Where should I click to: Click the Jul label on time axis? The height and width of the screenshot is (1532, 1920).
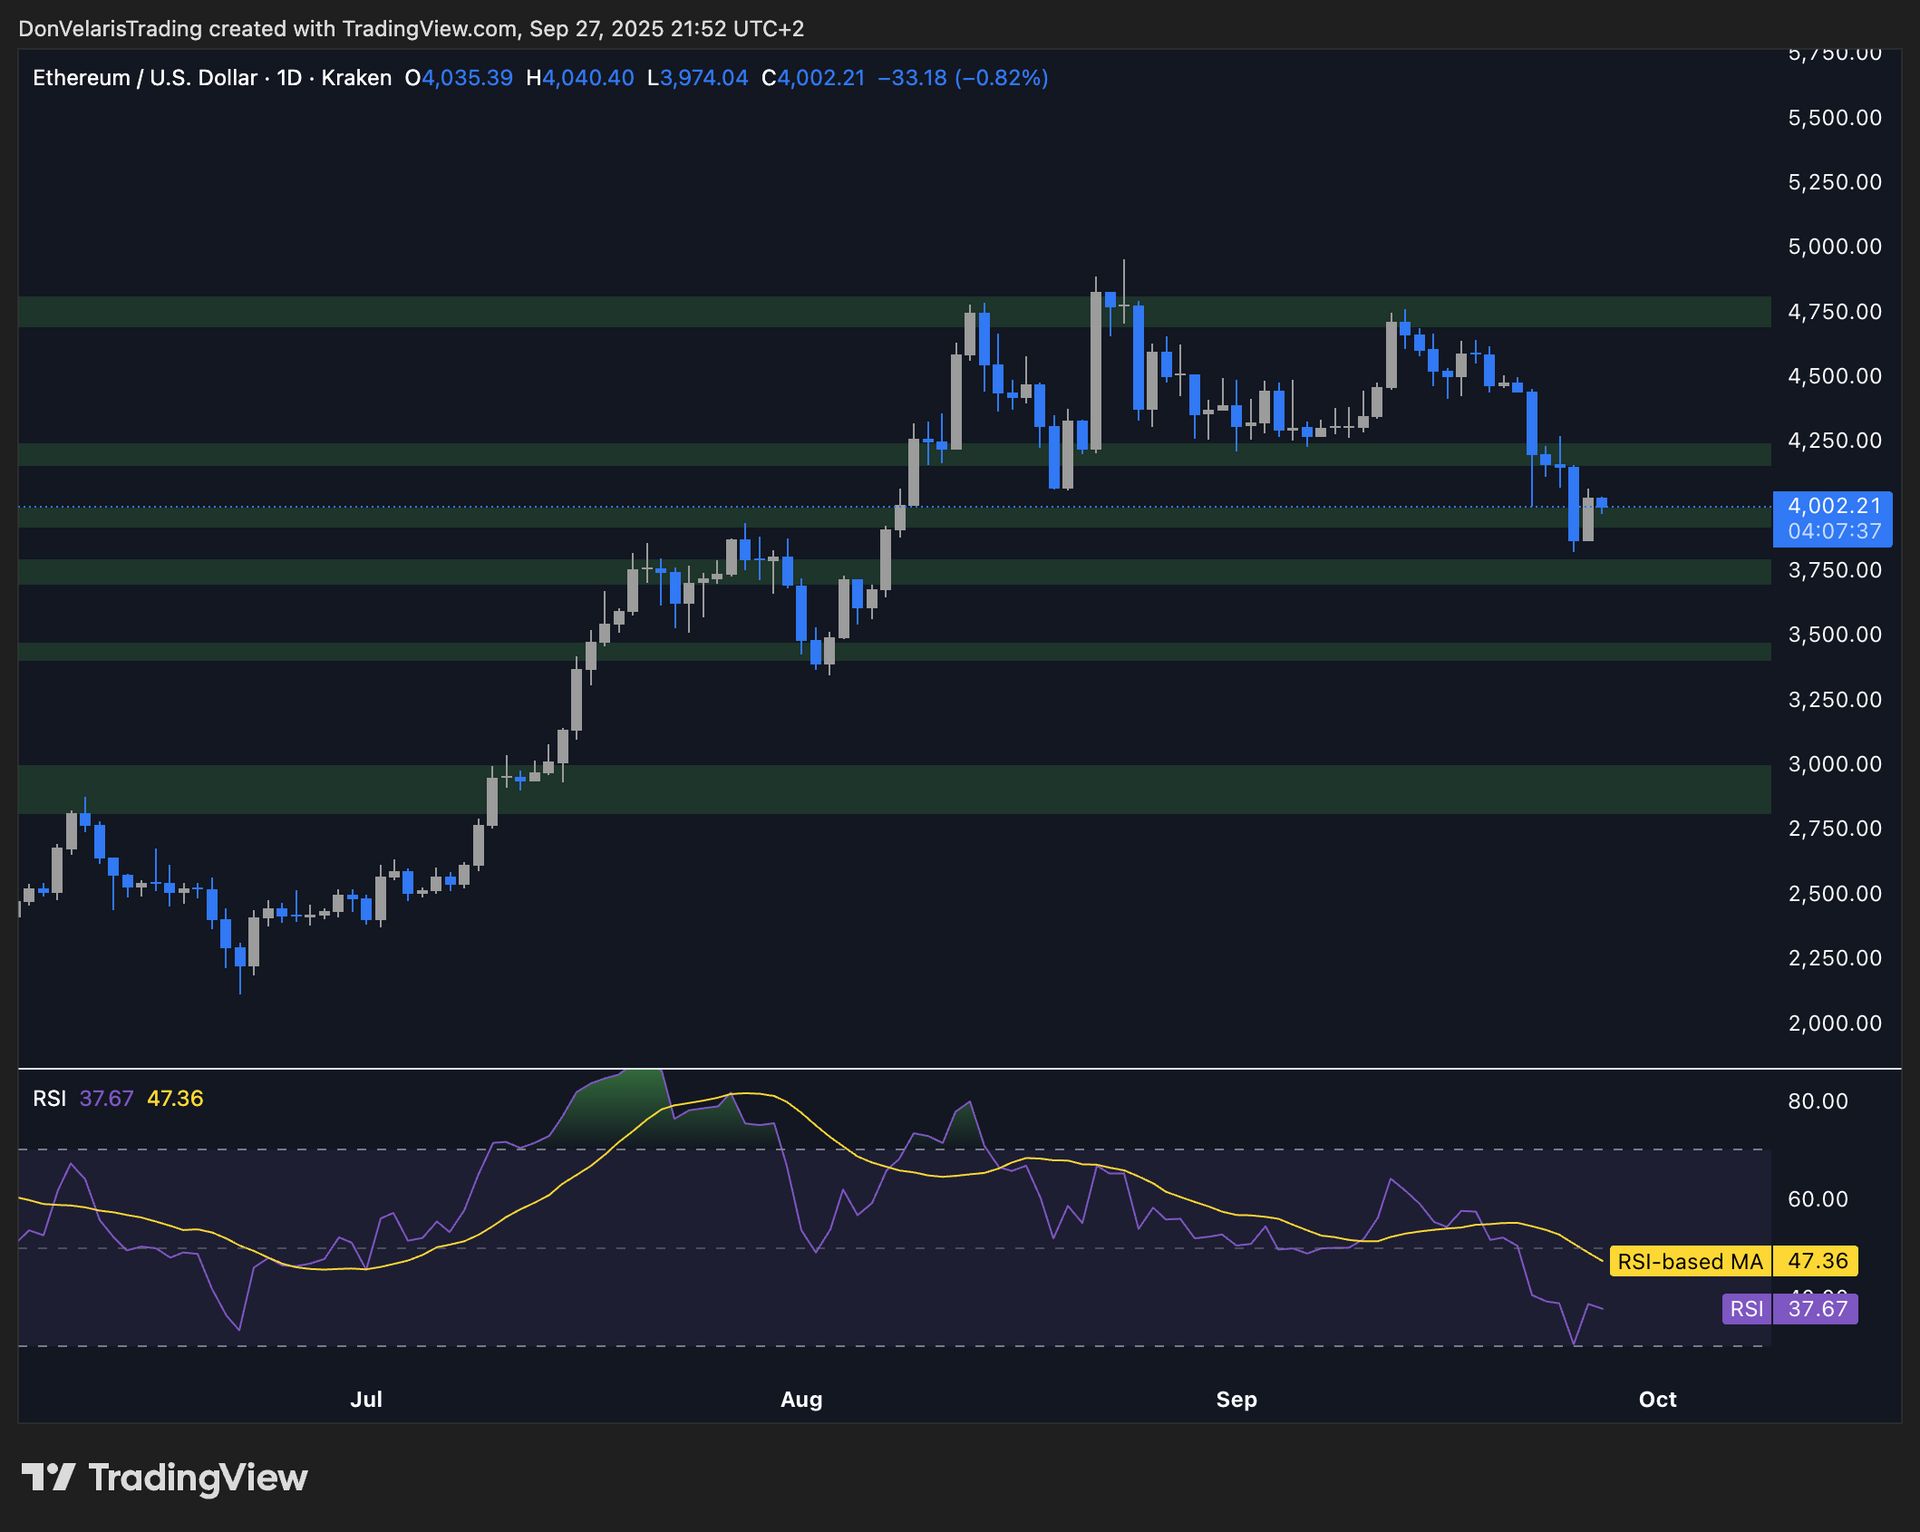click(366, 1399)
